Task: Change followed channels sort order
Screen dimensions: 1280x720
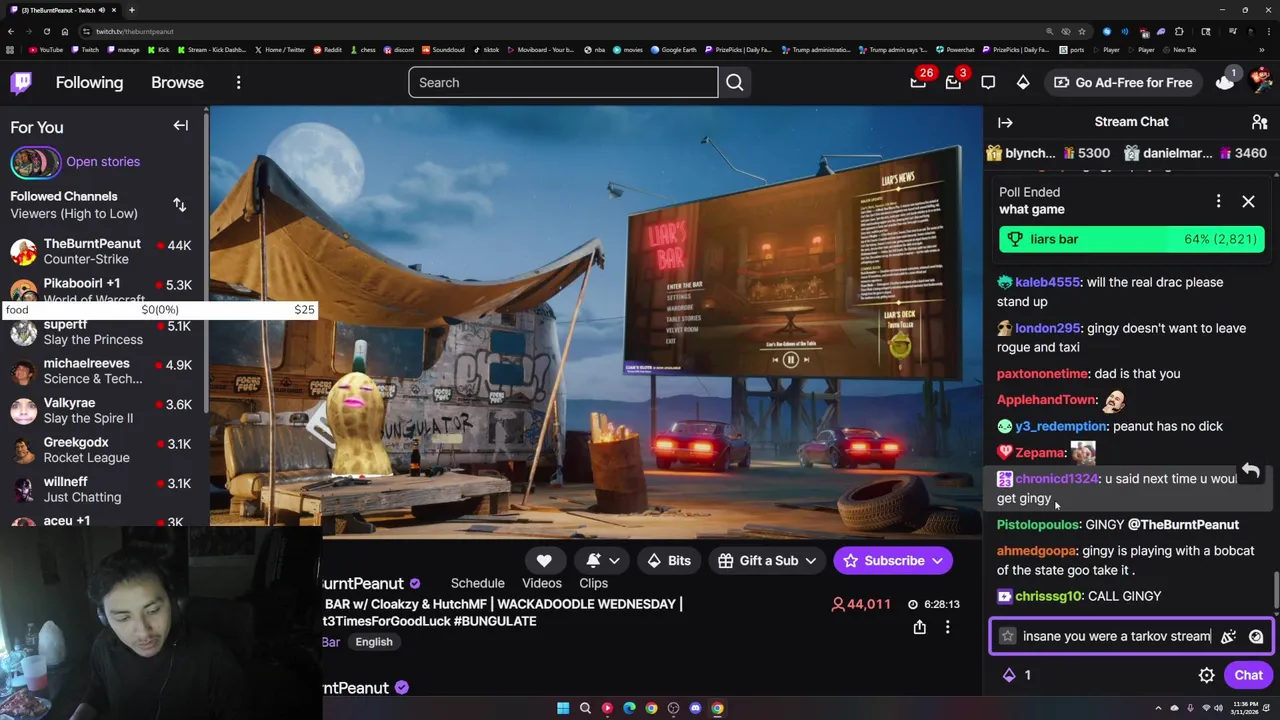Action: (x=179, y=205)
